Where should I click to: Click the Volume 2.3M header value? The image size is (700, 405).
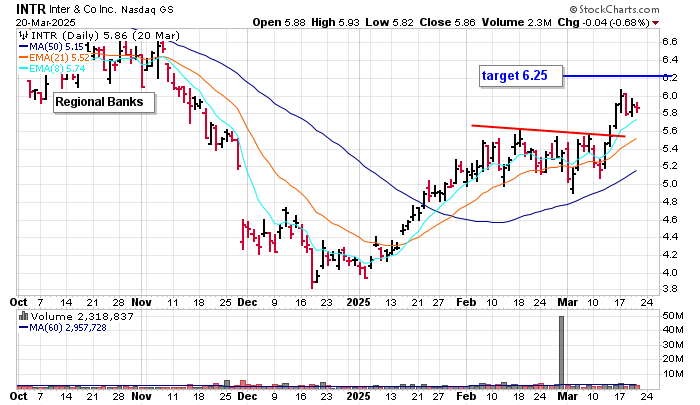click(x=516, y=22)
